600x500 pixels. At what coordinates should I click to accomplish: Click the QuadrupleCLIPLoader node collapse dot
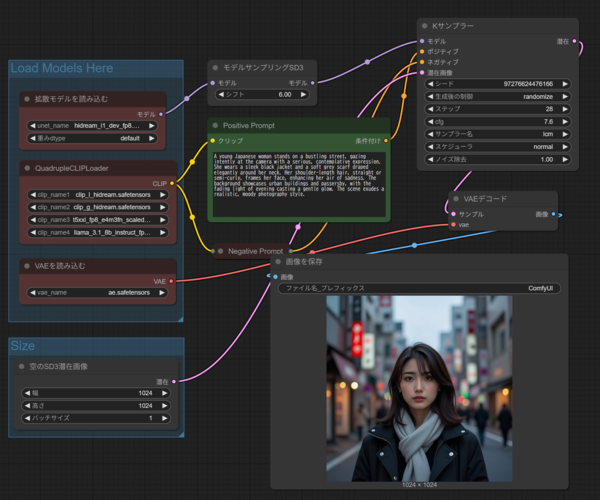pos(27,169)
